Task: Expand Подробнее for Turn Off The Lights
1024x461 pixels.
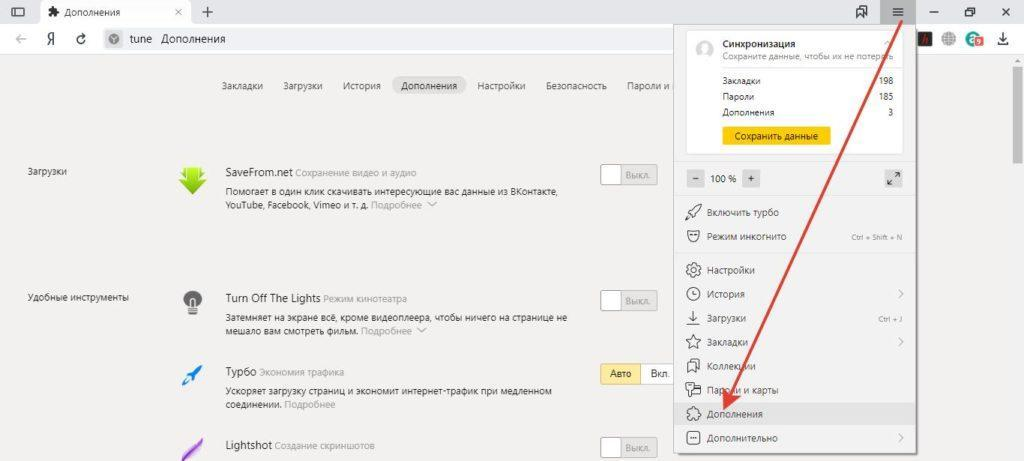Action: 393,331
